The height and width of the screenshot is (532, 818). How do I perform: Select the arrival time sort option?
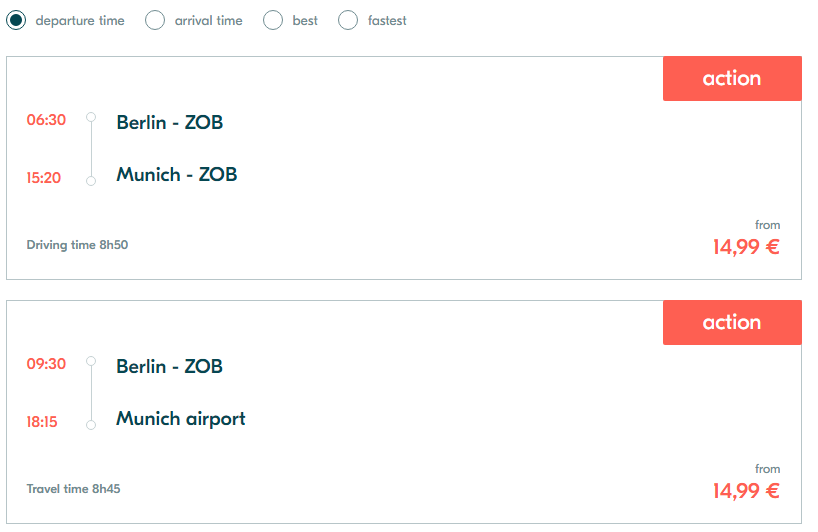155,20
